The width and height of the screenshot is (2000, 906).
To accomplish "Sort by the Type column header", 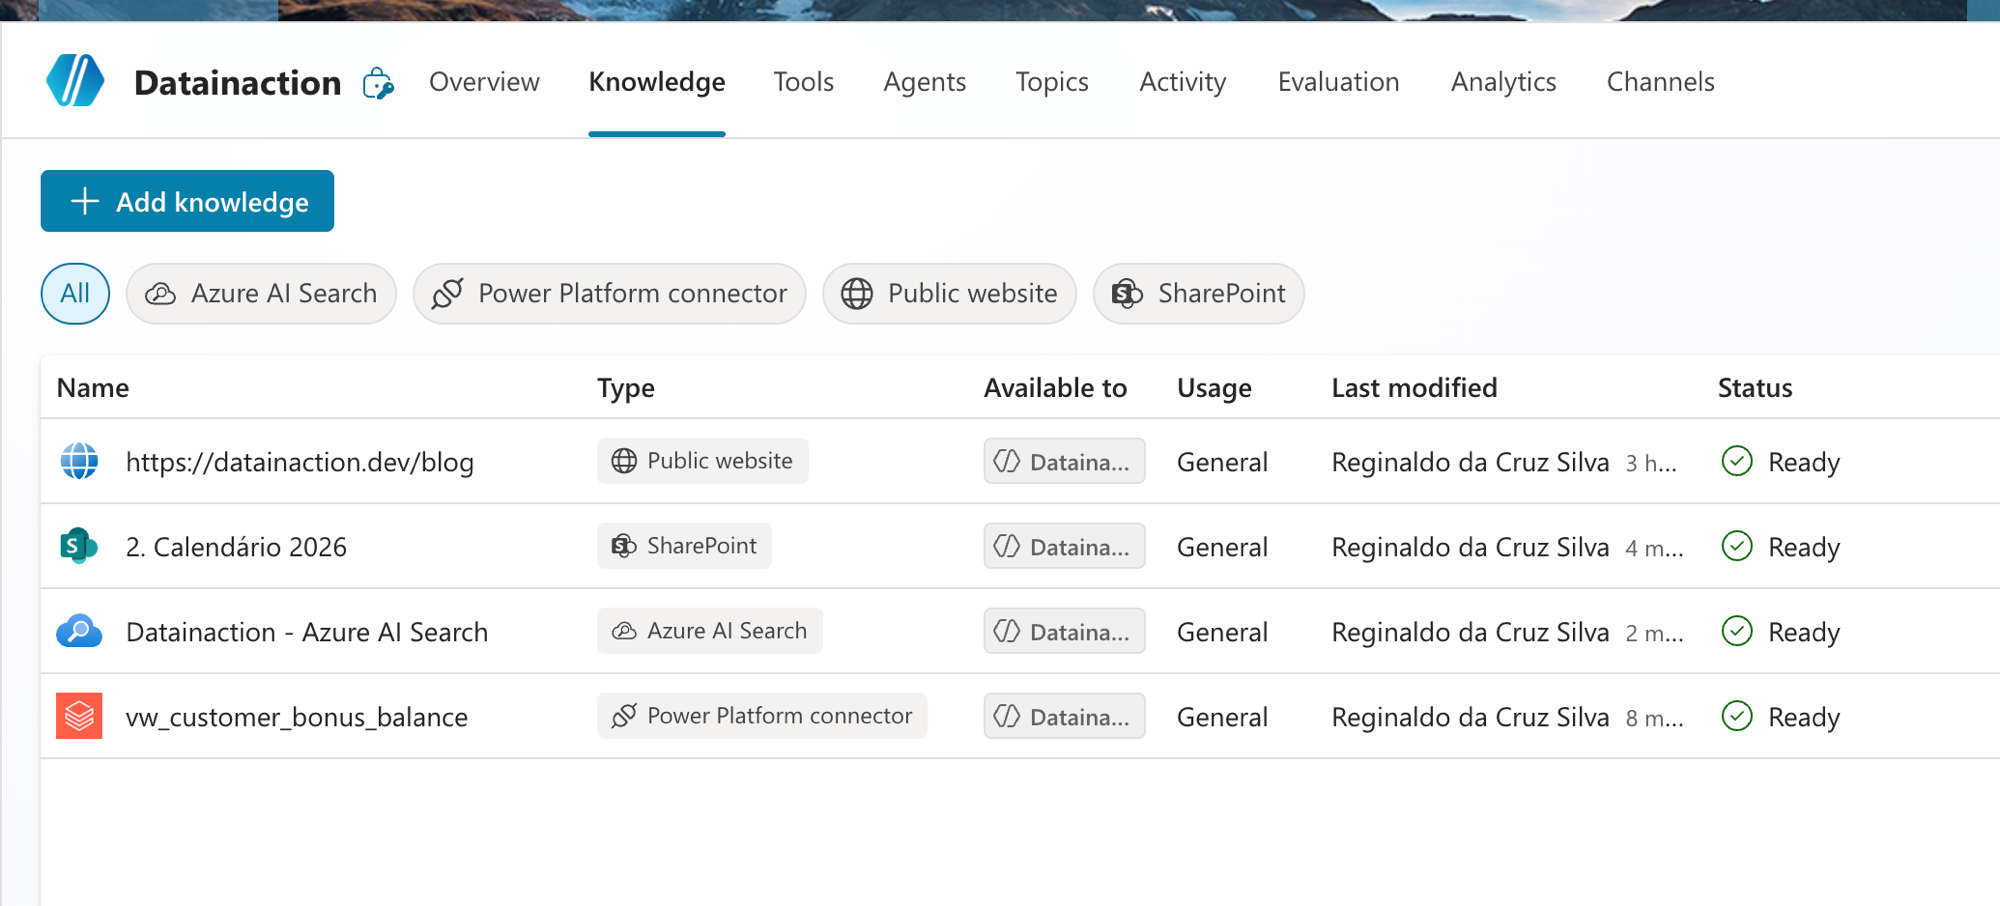I will [626, 388].
